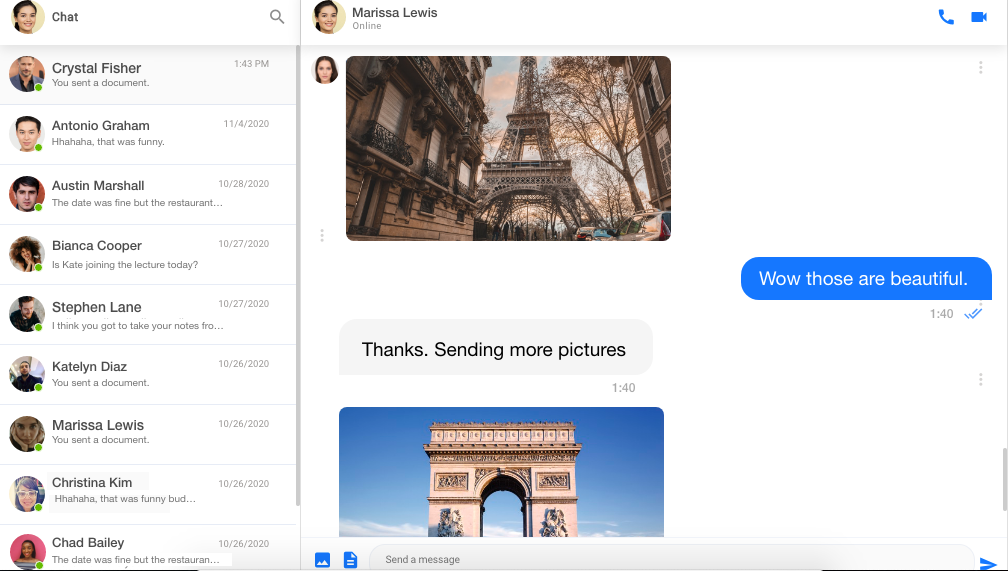The image size is (1008, 571).
Task: Click the attach image icon
Action: [x=323, y=559]
